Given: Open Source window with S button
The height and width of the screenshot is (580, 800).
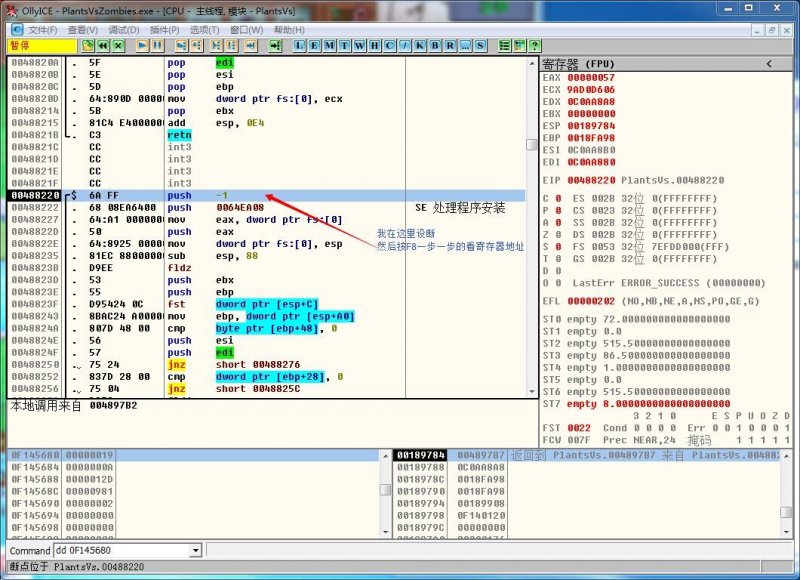Looking at the screenshot, I should pos(480,46).
